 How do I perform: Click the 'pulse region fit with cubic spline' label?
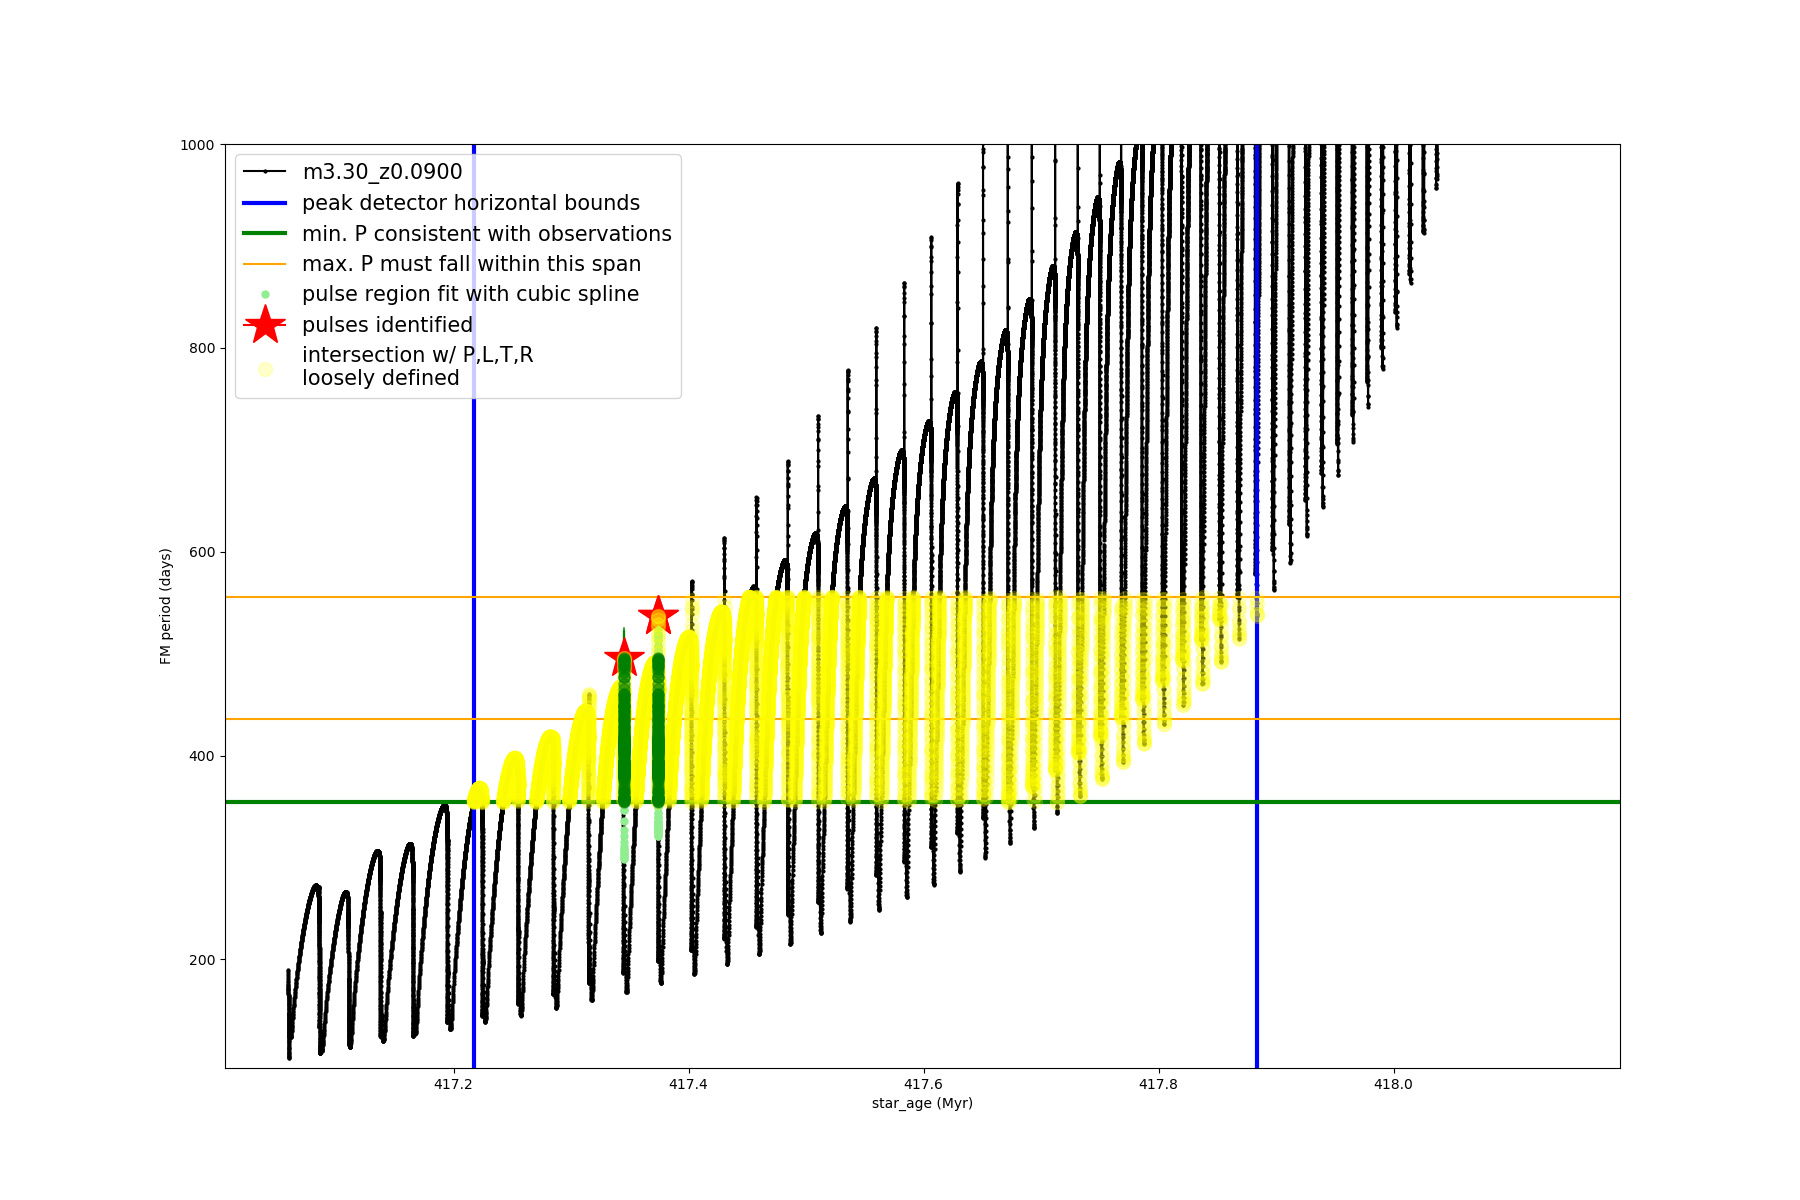pos(470,294)
